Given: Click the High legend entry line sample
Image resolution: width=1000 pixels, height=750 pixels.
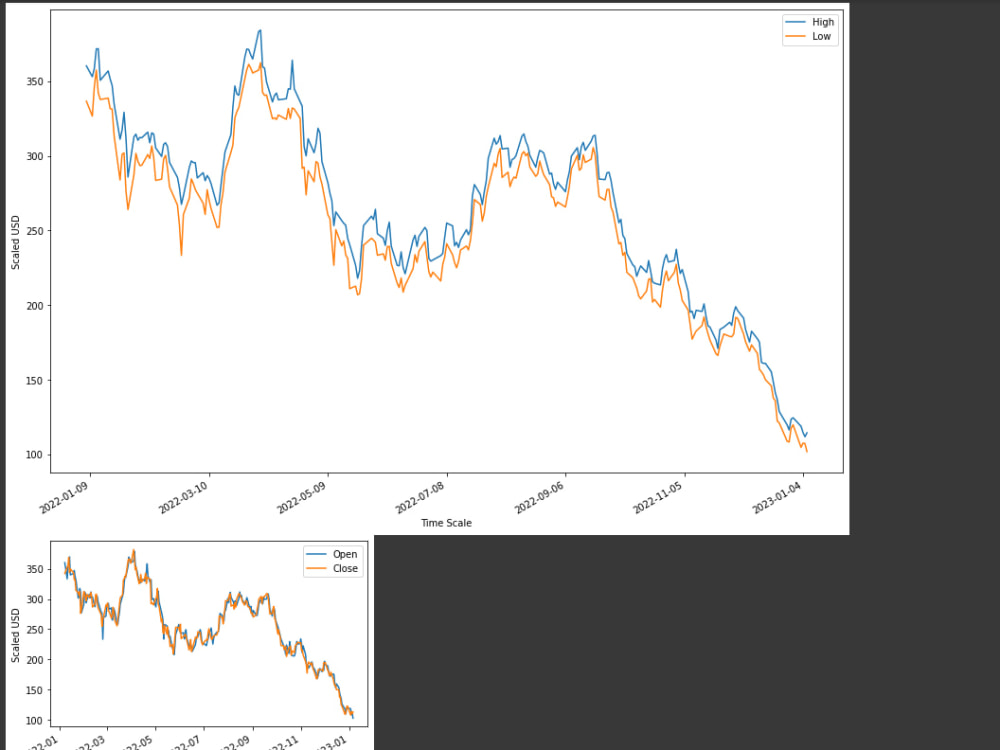Looking at the screenshot, I should [795, 21].
